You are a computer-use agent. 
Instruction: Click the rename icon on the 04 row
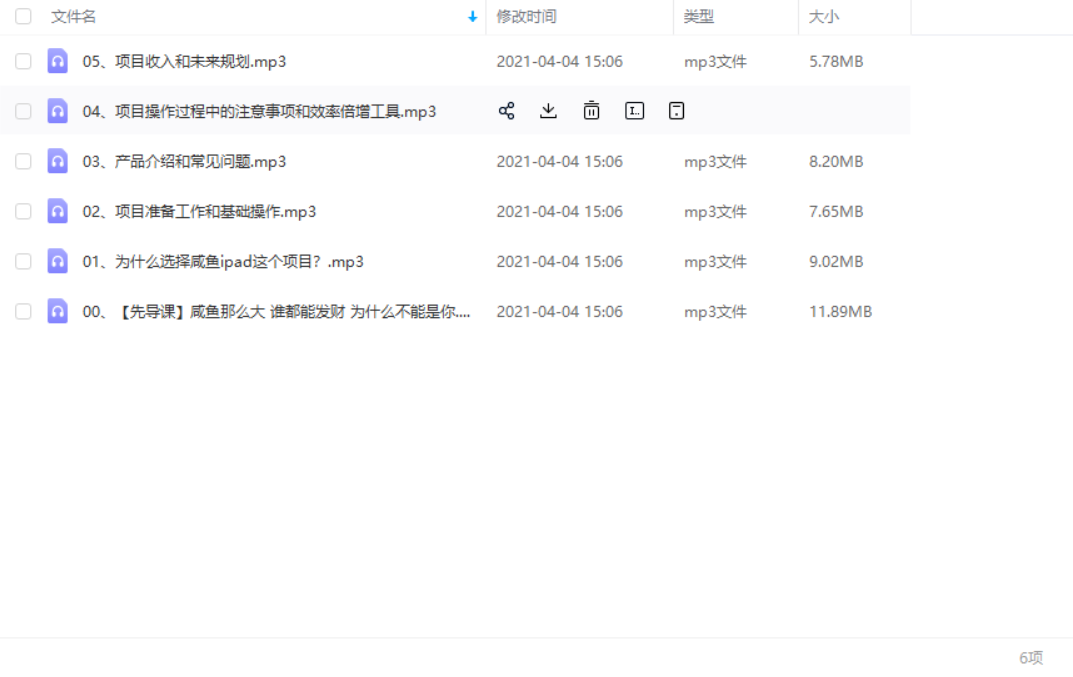pos(634,111)
